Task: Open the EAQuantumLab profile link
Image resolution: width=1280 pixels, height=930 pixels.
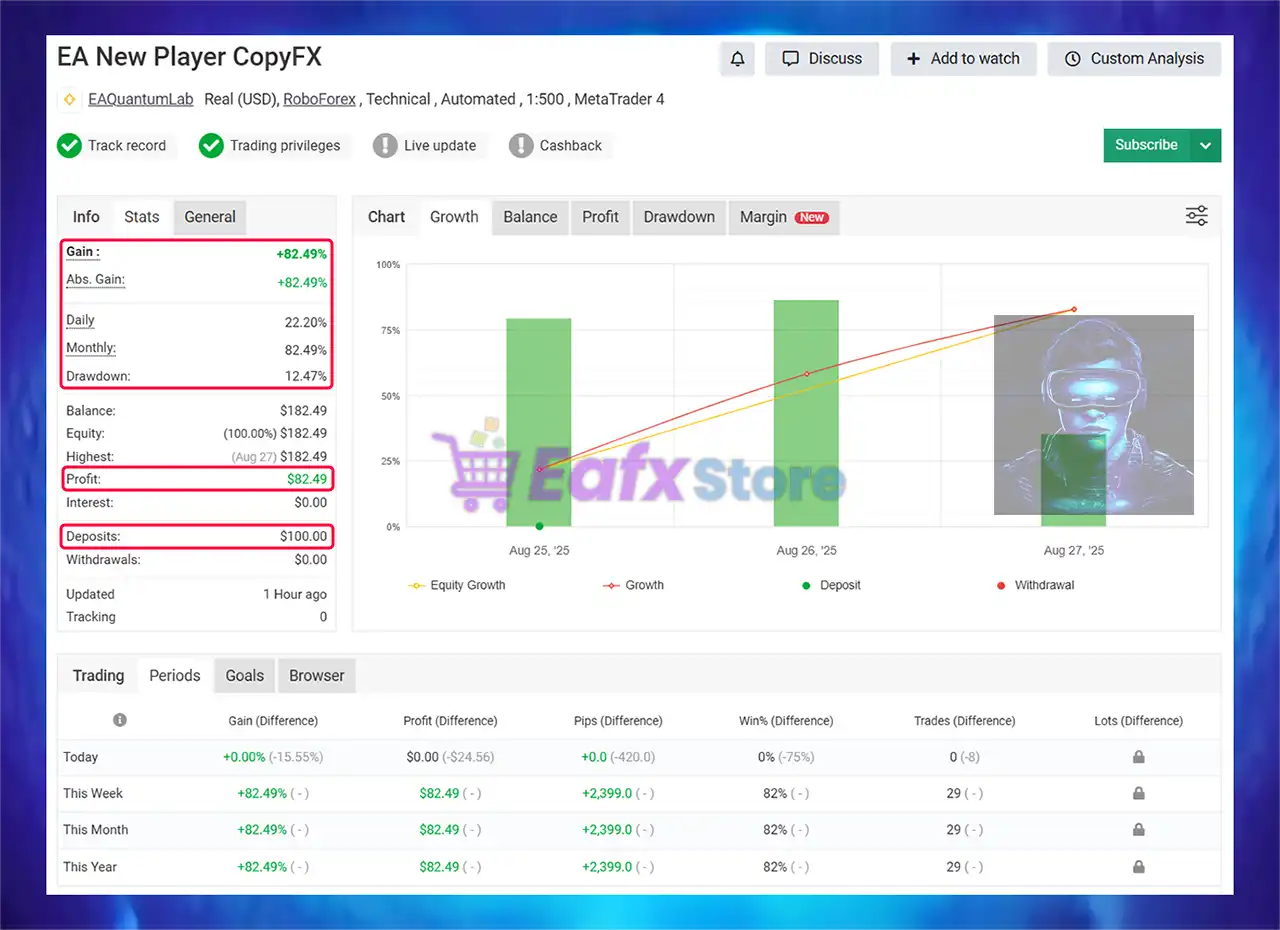Action: point(141,99)
